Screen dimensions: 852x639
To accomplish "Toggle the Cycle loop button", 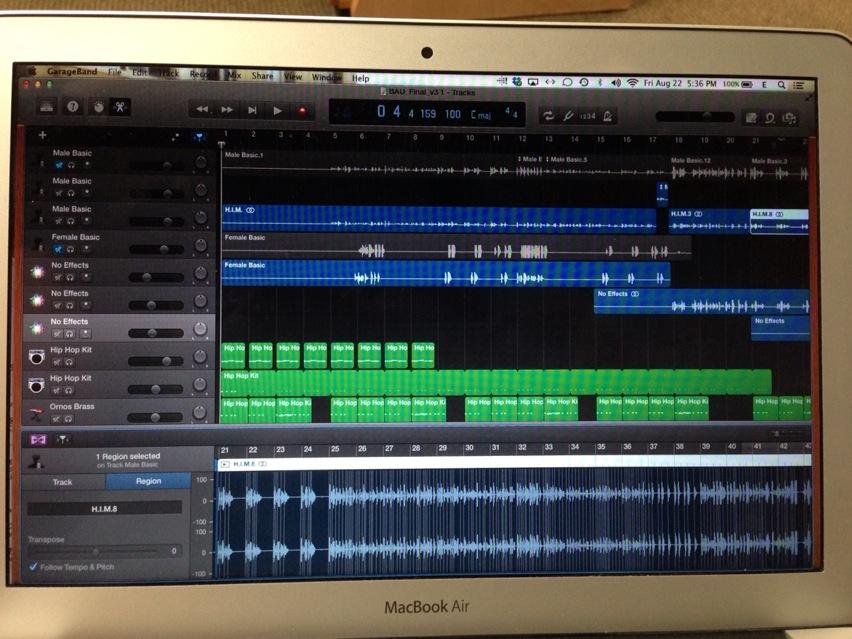I will [x=548, y=115].
